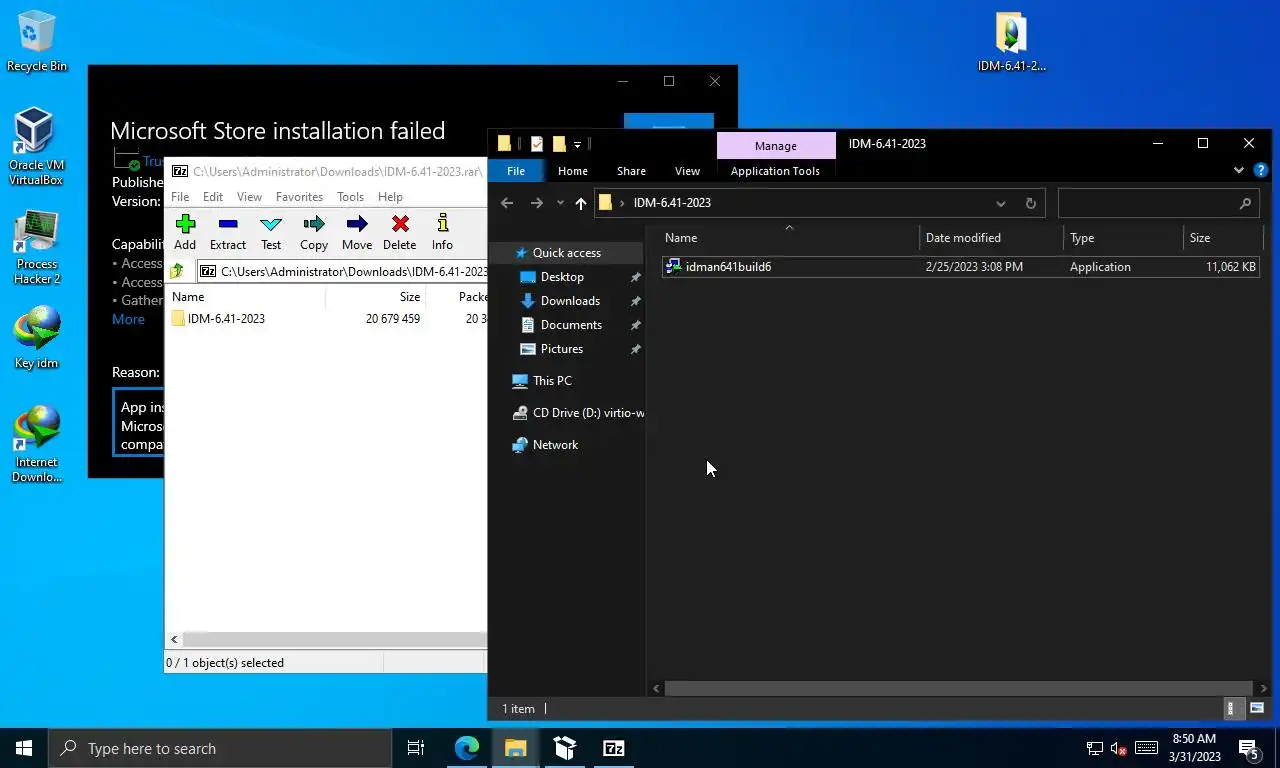Click the Explorer horizontal scrollbar
Image resolution: width=1280 pixels, height=768 pixels.
(x=959, y=689)
